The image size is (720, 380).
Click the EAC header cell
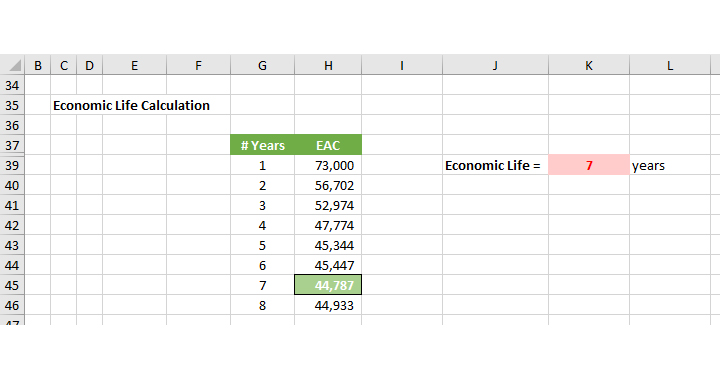click(328, 145)
